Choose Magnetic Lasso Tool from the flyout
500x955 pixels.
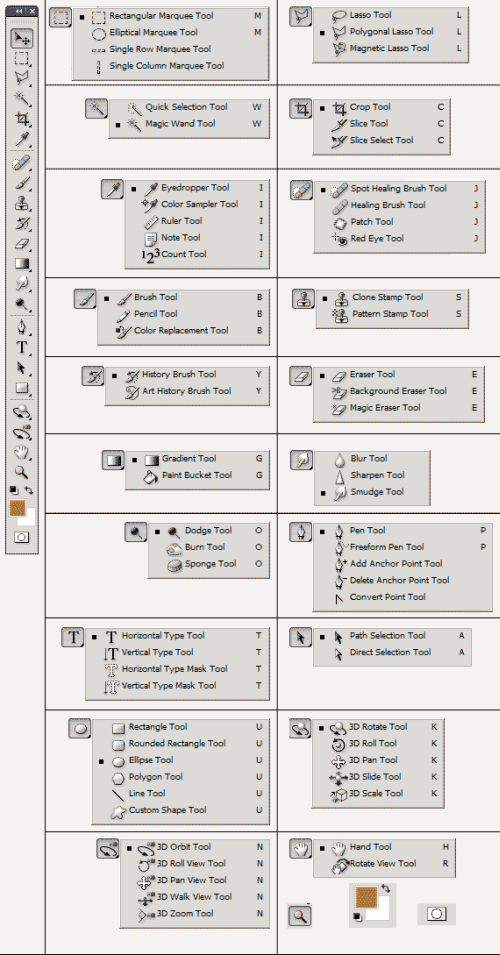click(391, 48)
